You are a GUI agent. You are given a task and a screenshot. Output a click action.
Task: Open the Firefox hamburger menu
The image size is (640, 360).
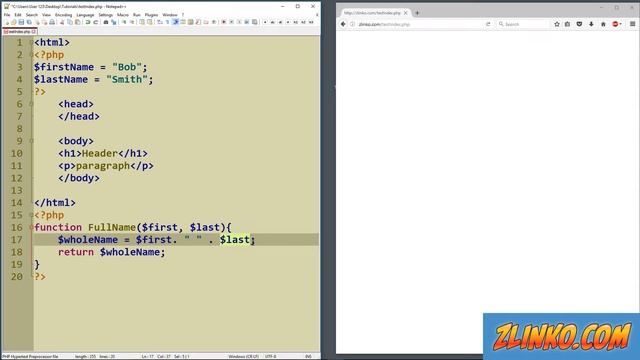pos(632,24)
